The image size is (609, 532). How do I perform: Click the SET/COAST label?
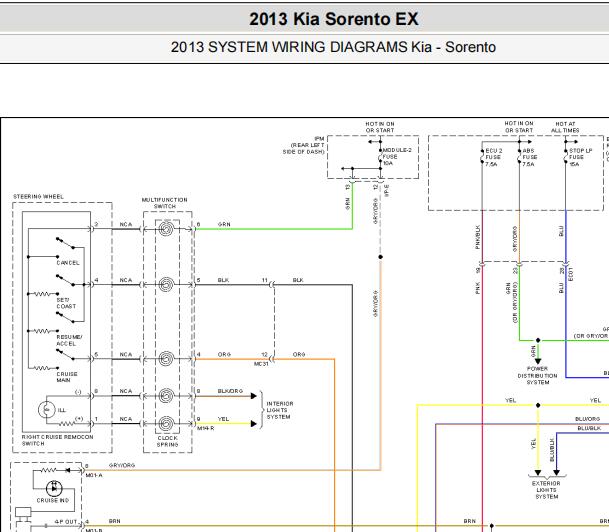point(66,303)
